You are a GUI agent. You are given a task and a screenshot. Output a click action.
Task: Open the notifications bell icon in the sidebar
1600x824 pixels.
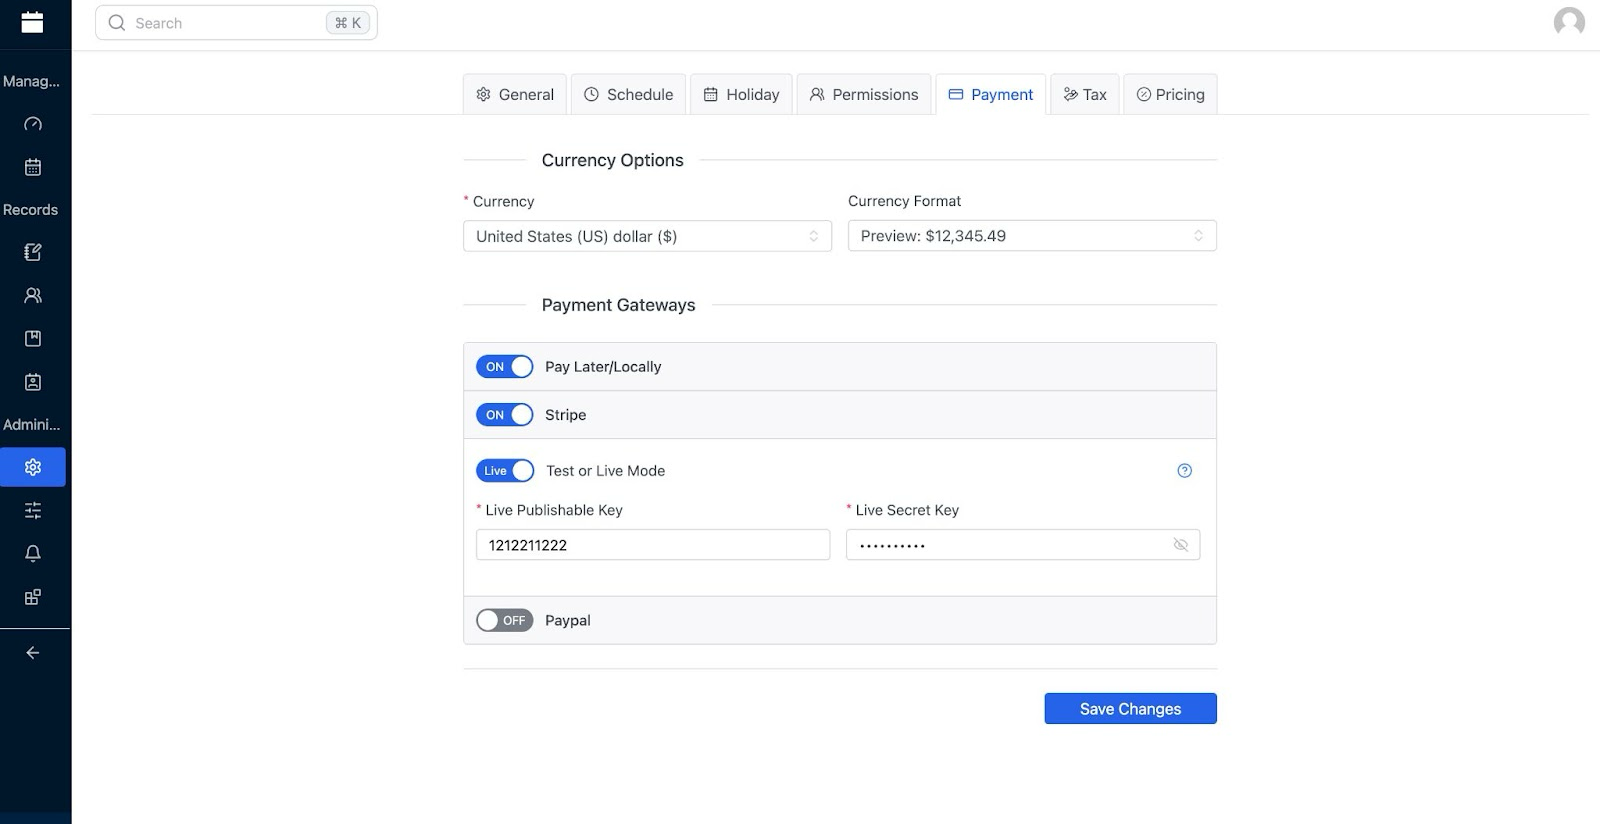point(33,553)
